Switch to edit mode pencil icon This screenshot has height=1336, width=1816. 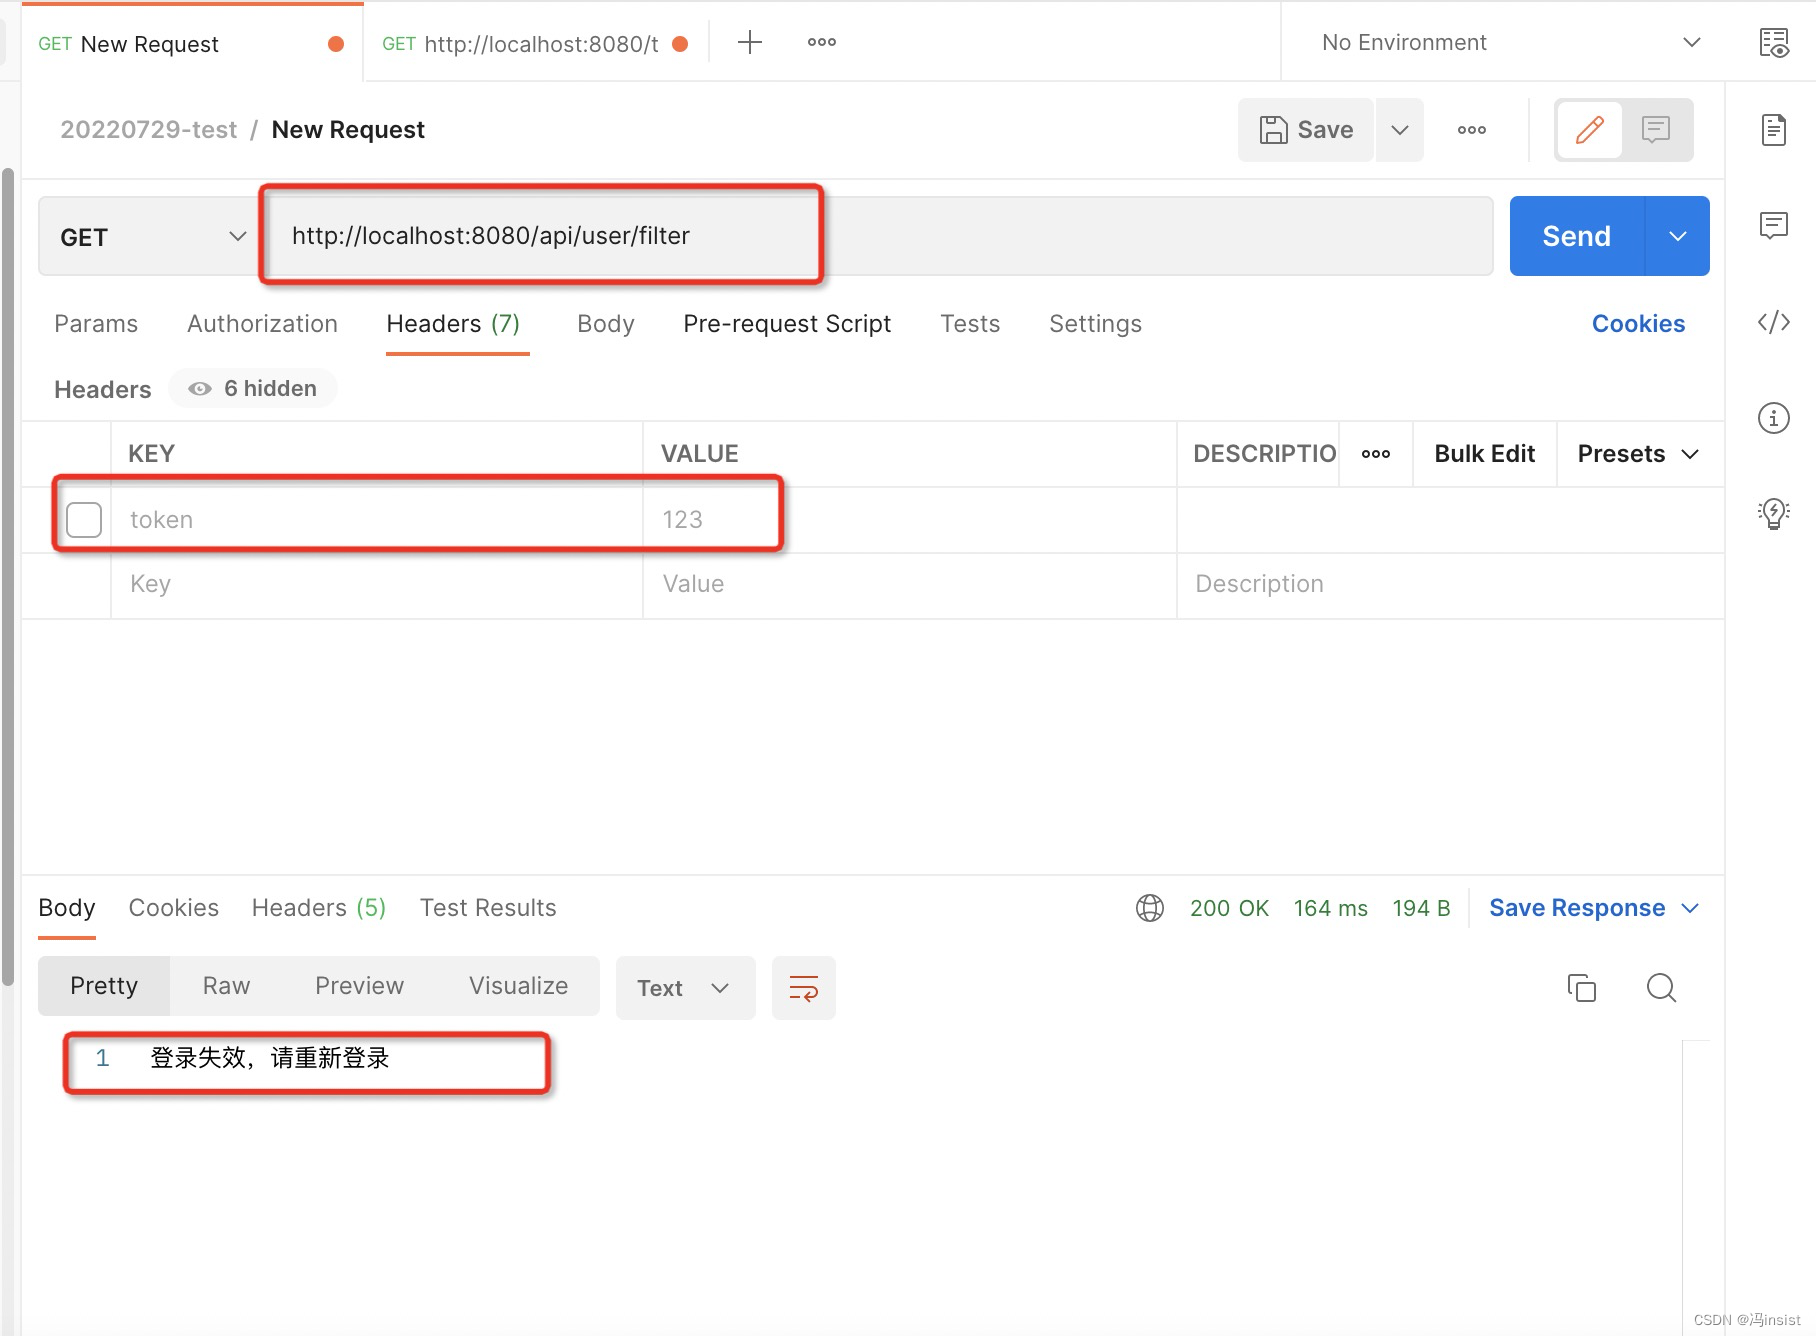[1589, 130]
